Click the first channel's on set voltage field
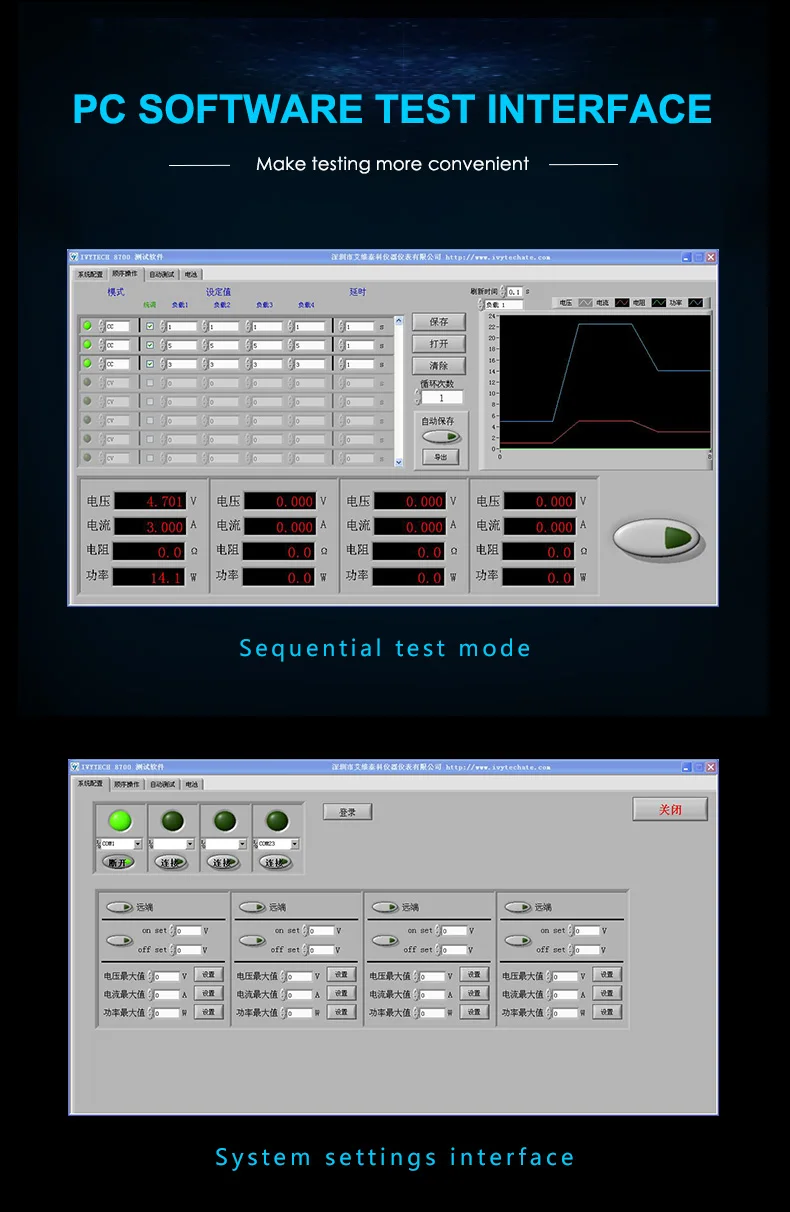Viewport: 790px width, 1212px height. coord(188,931)
